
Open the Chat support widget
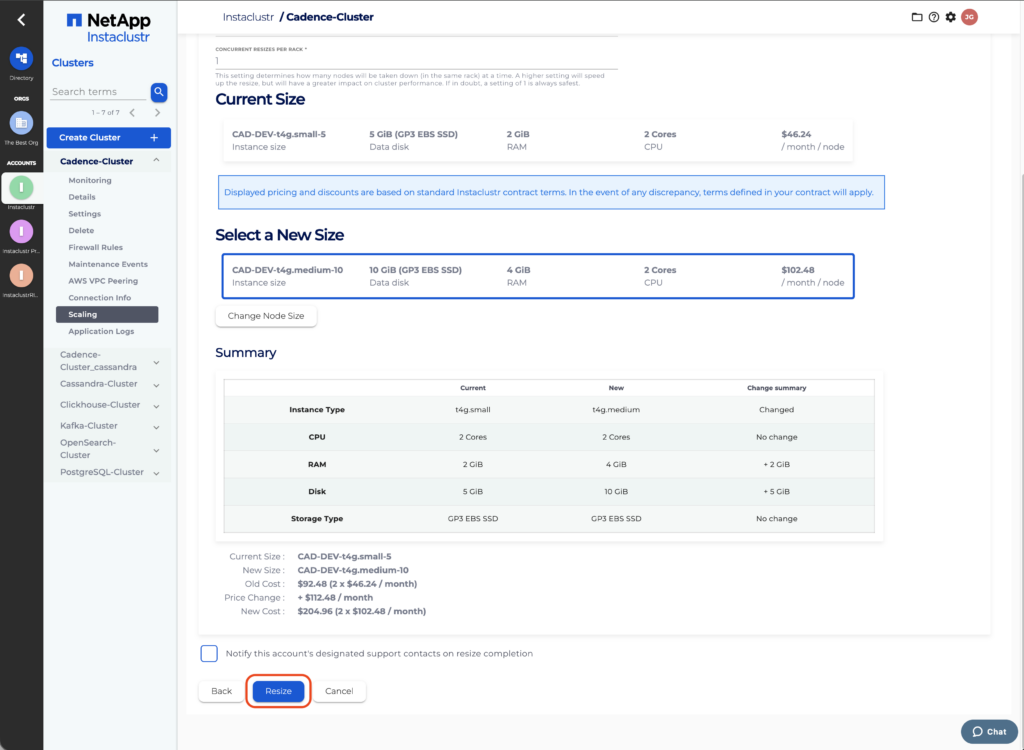point(989,731)
